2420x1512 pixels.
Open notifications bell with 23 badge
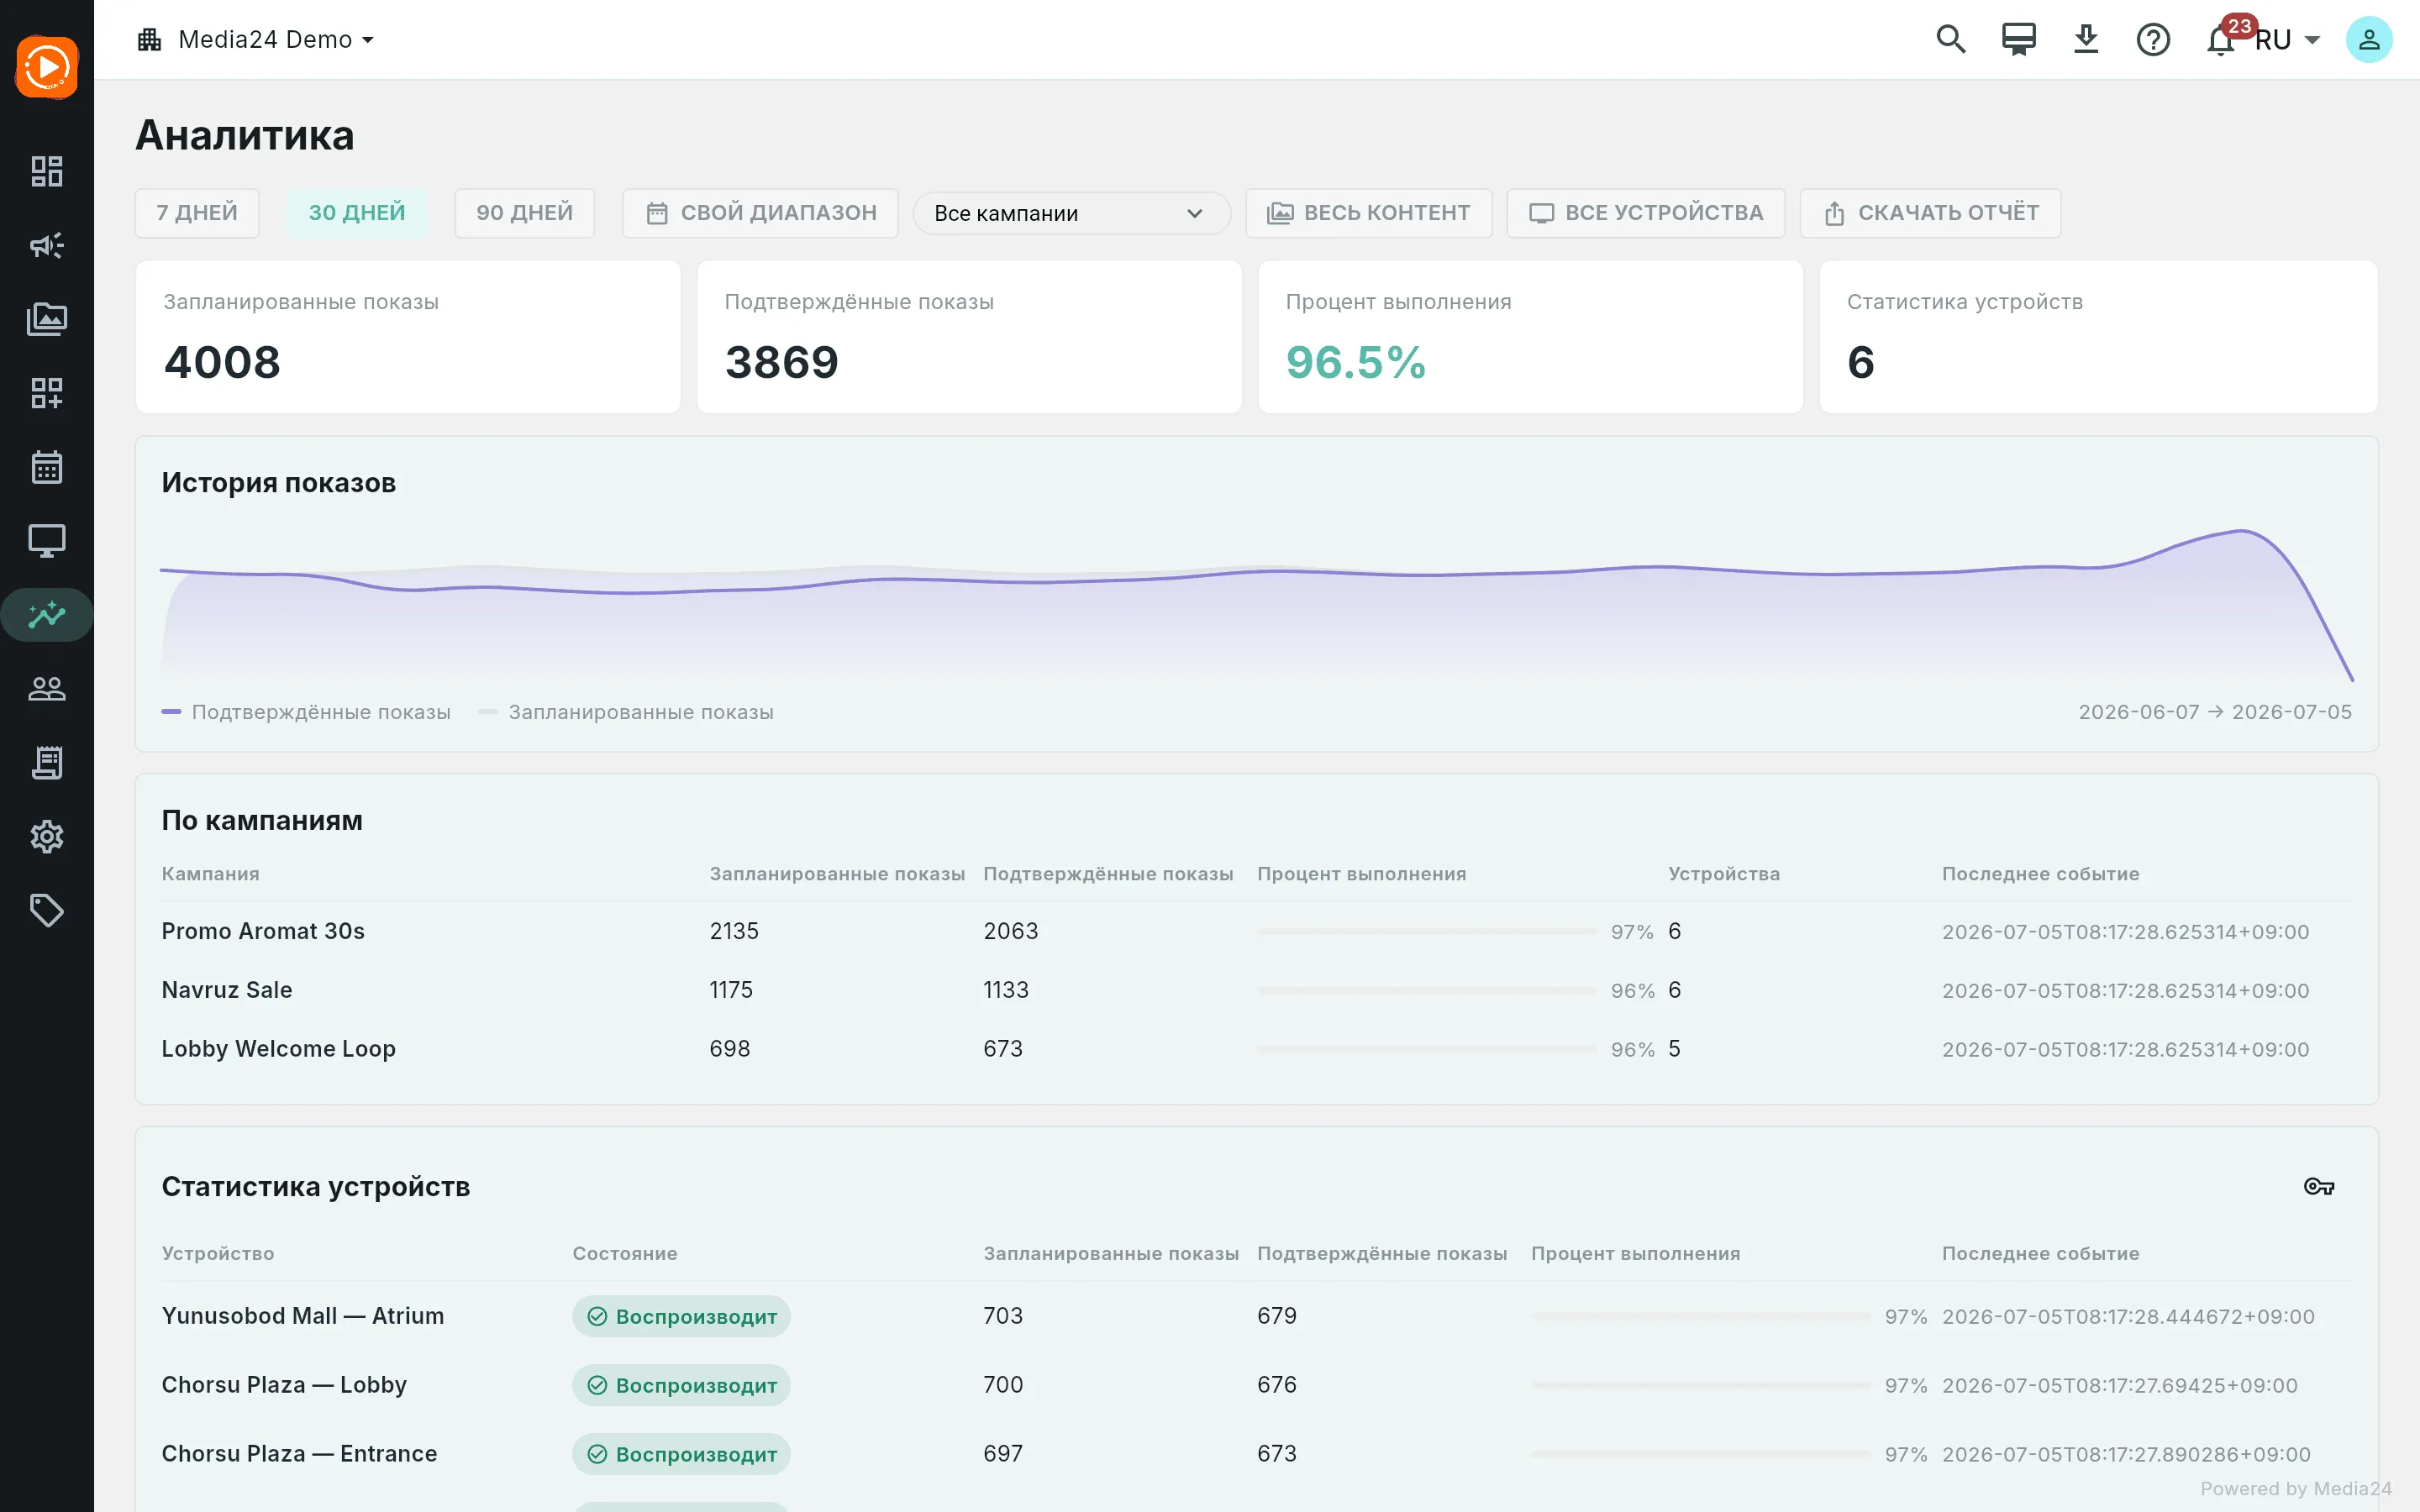click(2221, 39)
